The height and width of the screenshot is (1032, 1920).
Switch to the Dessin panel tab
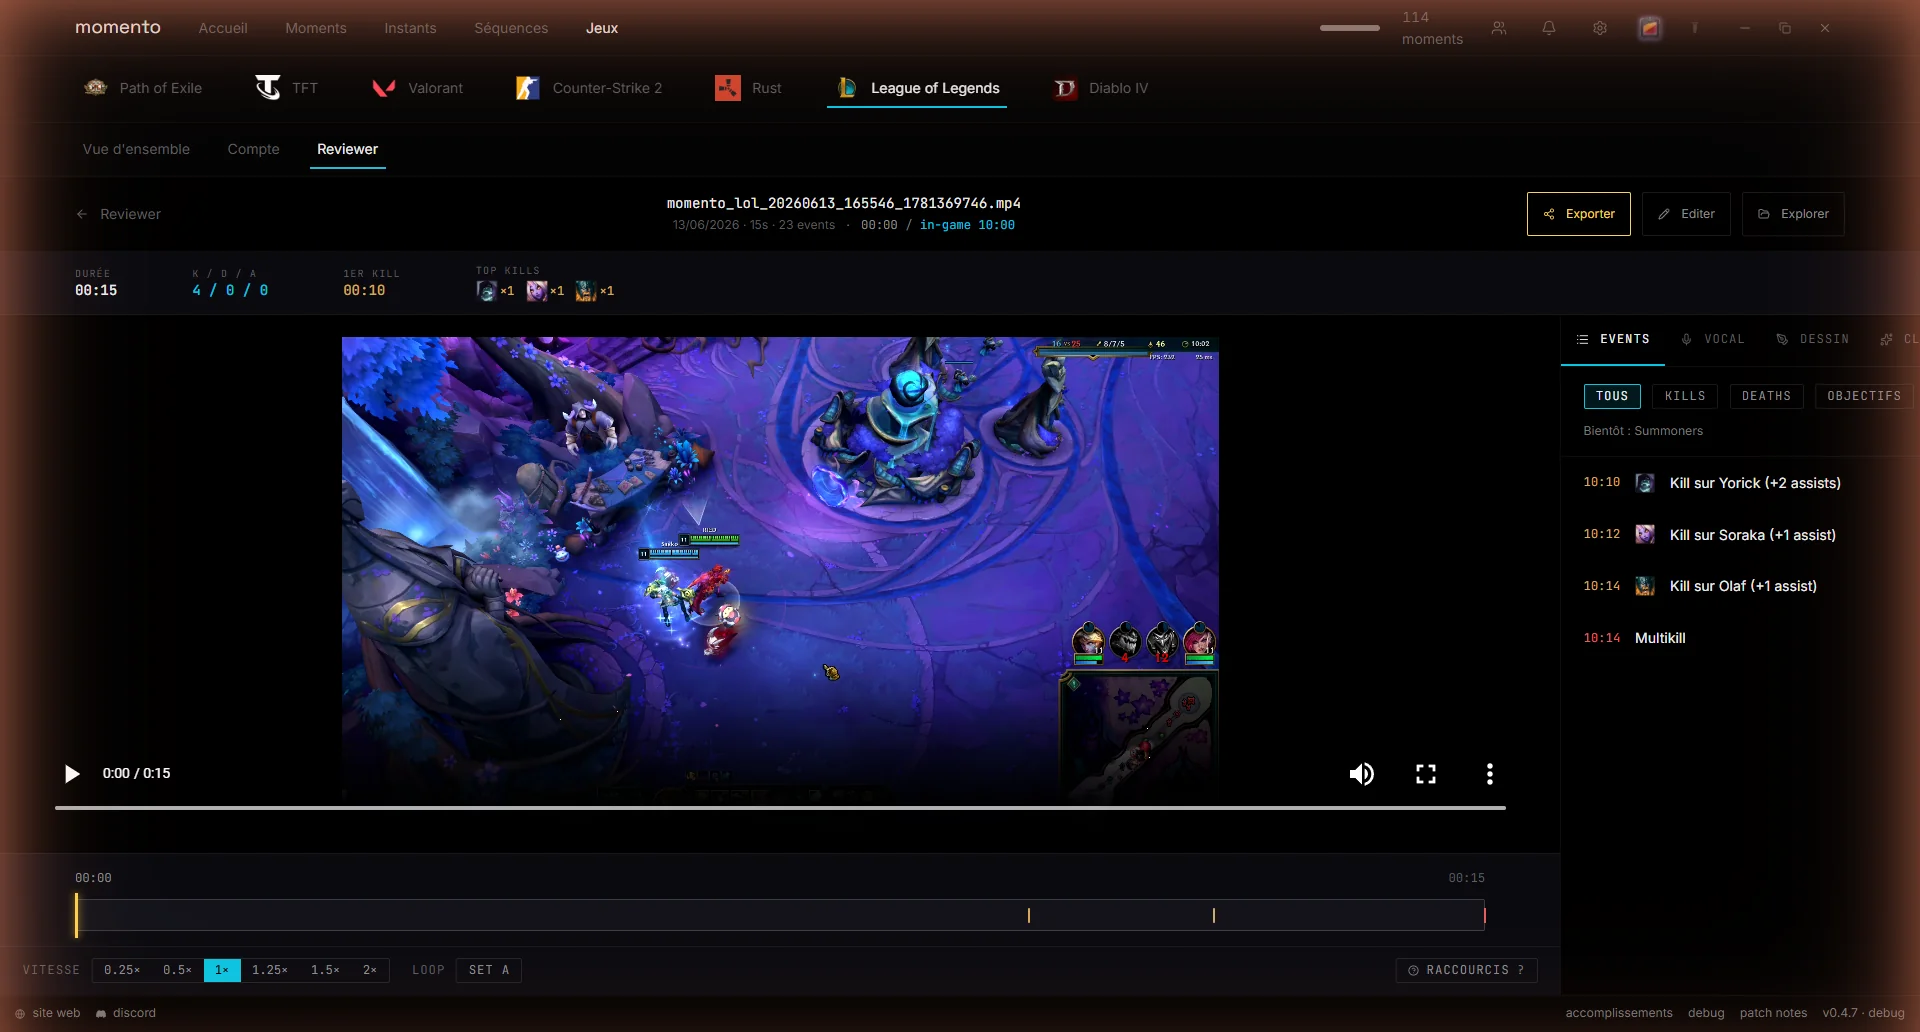click(x=1813, y=340)
